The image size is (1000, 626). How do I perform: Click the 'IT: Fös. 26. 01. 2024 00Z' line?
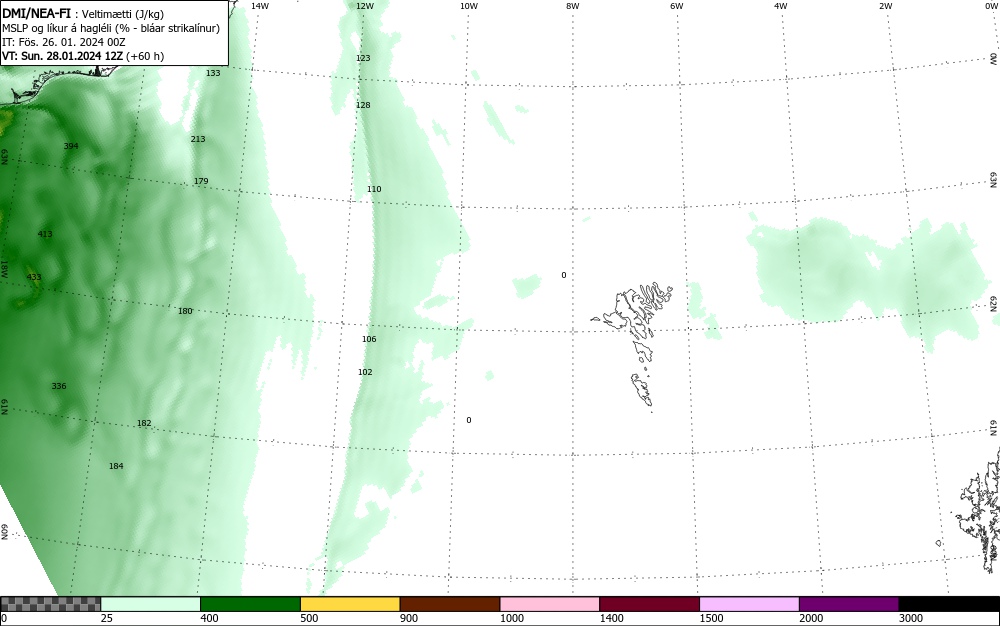(64, 42)
